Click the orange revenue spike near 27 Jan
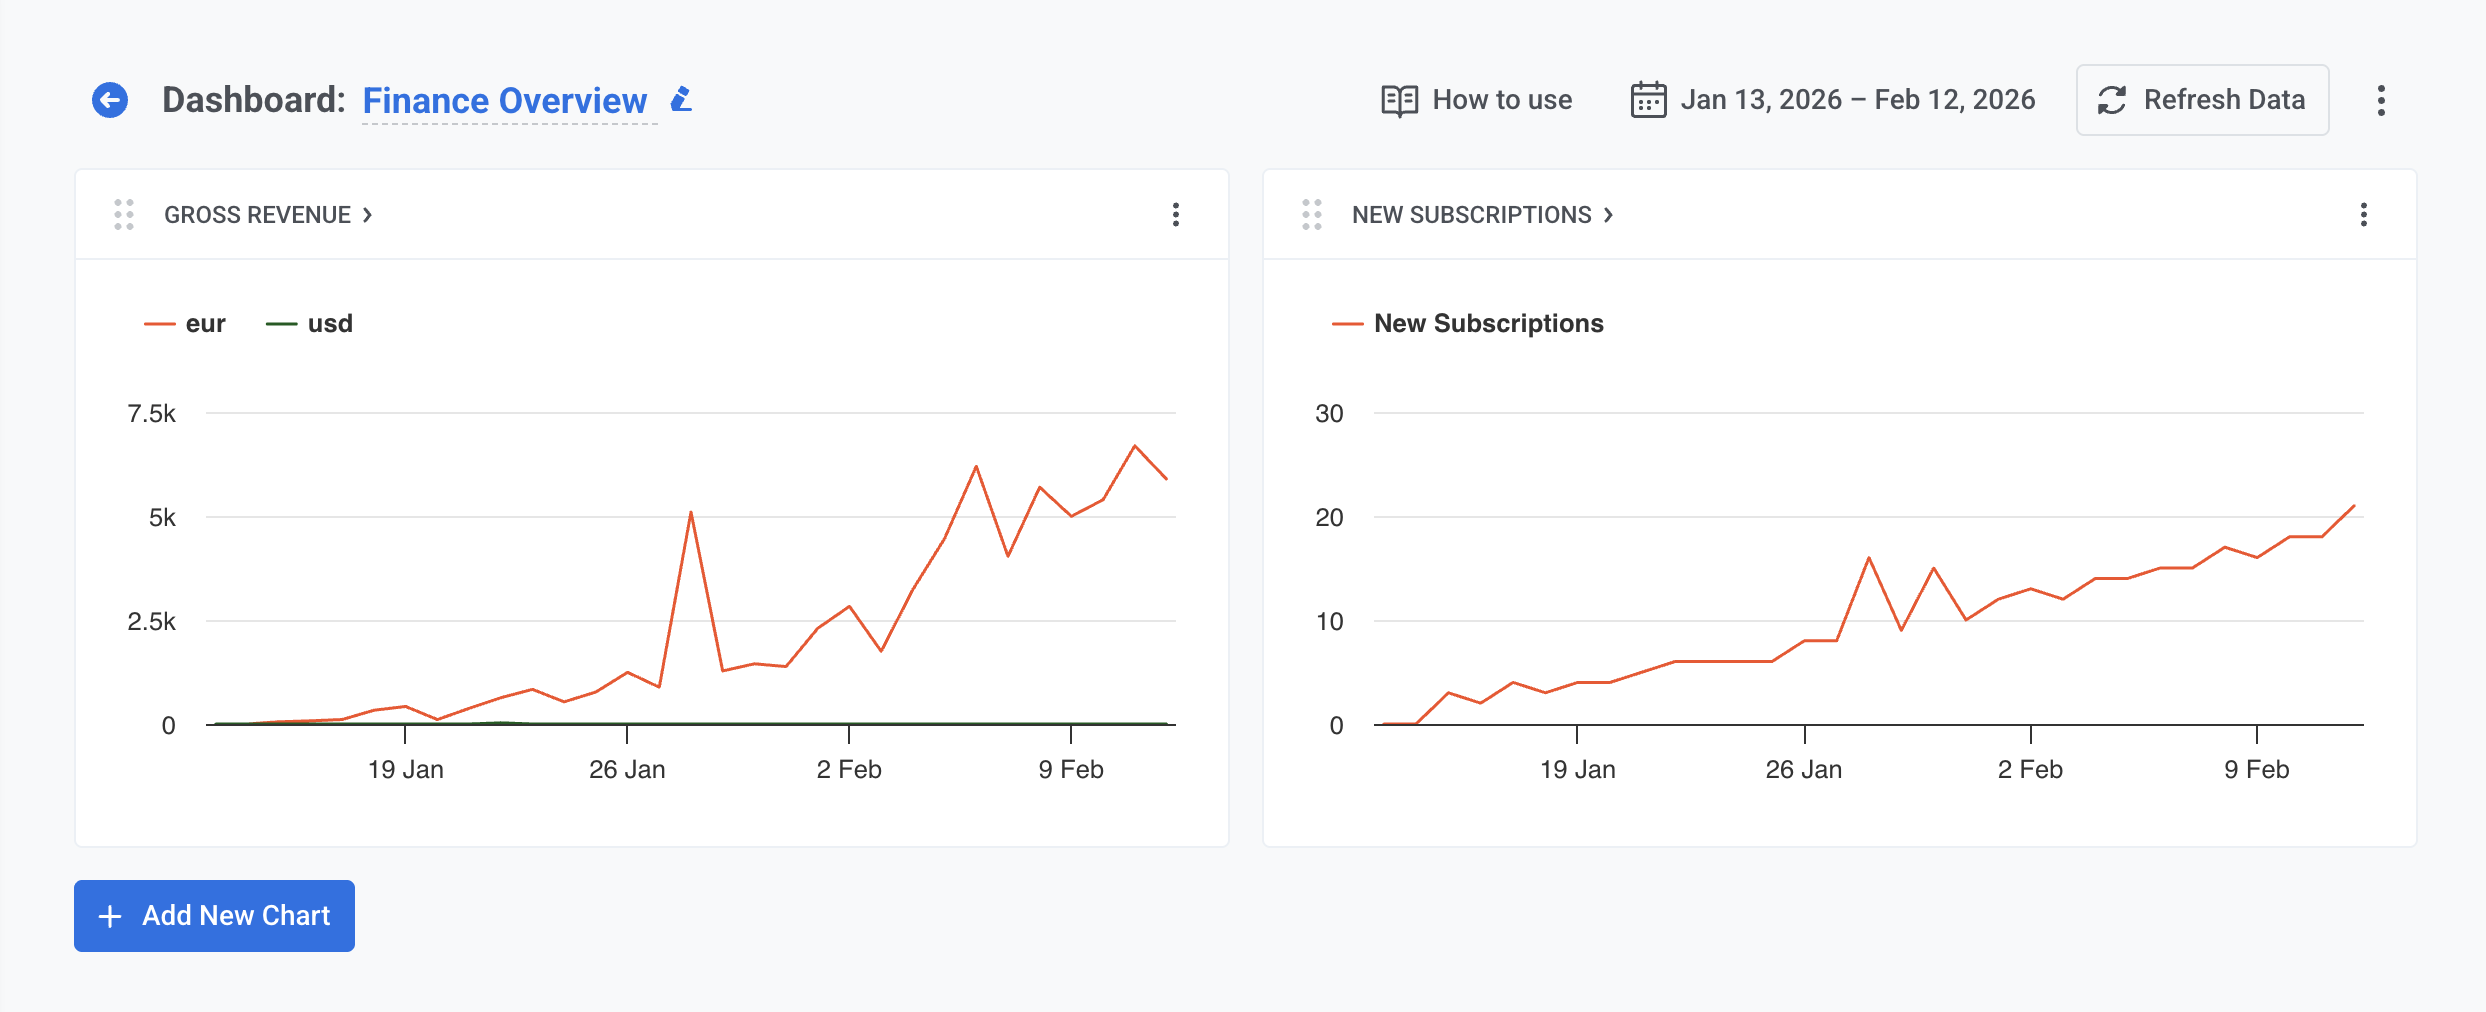 [x=691, y=512]
